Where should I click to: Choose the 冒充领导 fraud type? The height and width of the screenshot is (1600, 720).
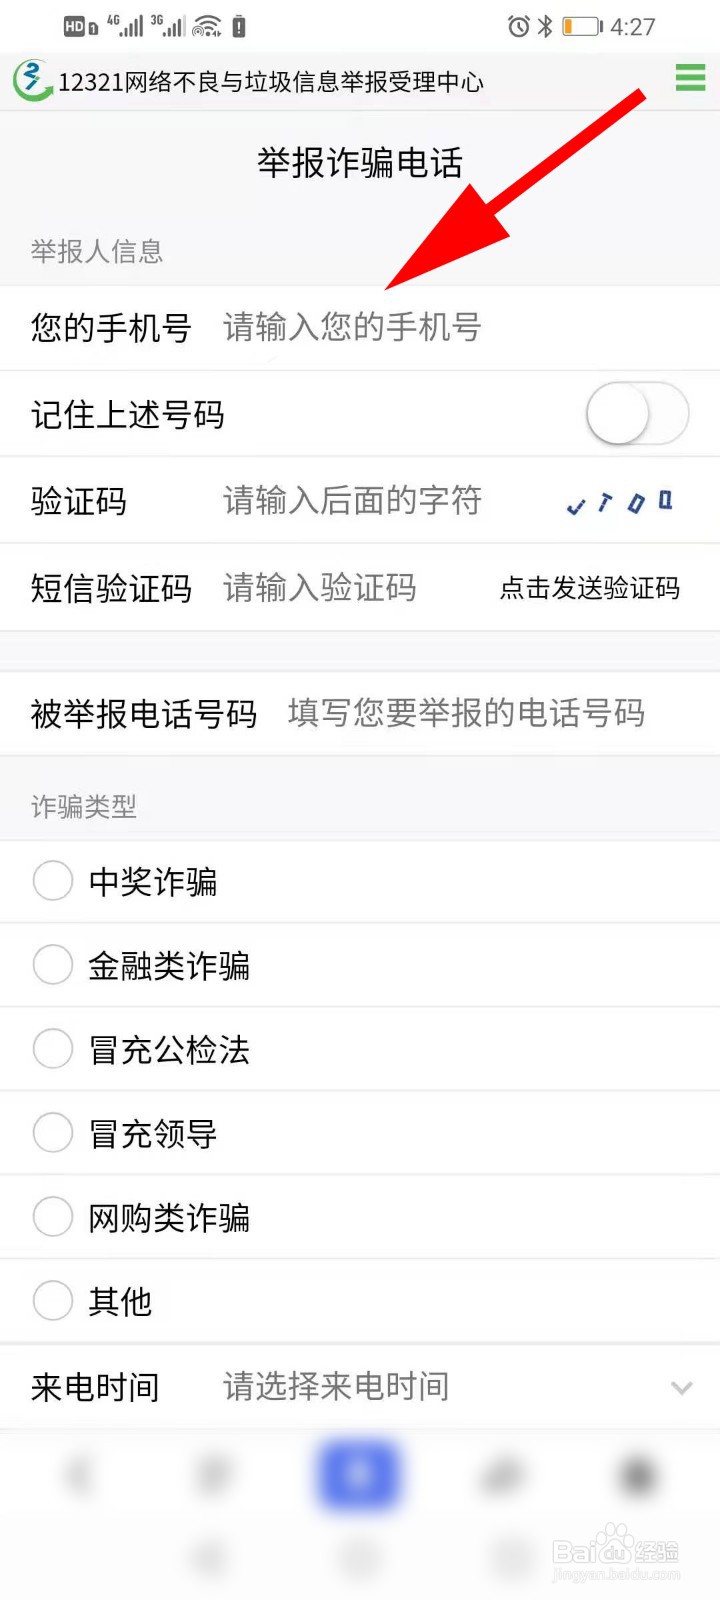[x=53, y=1133]
